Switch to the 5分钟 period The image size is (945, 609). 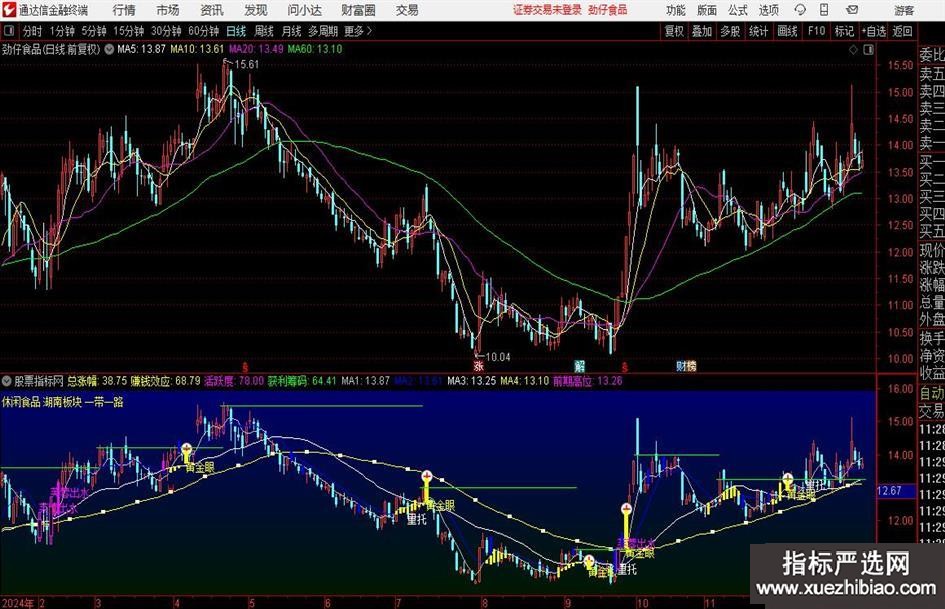[93, 31]
